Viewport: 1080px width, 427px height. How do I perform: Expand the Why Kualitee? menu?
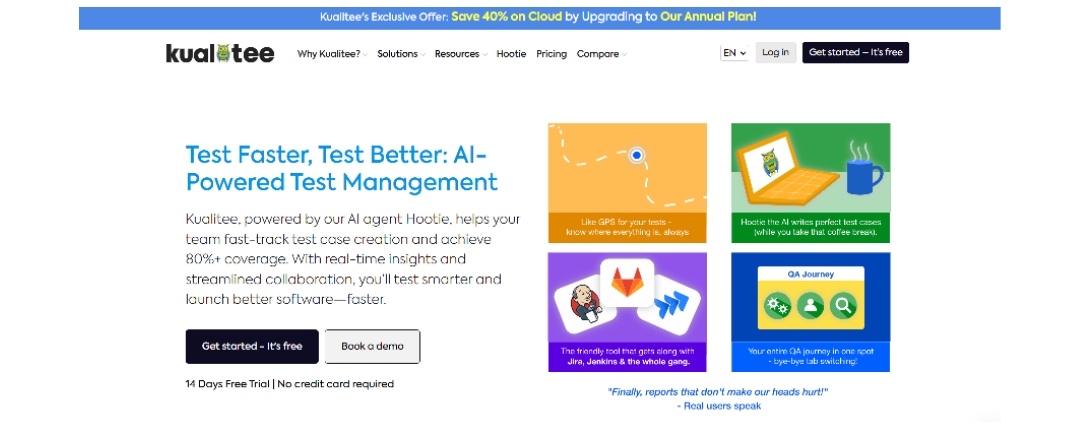click(332, 54)
